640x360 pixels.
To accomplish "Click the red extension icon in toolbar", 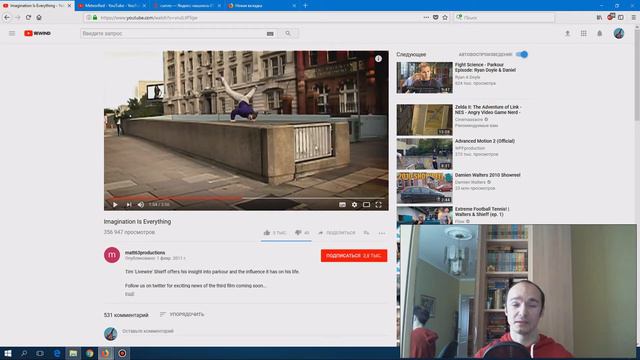I will pyautogui.click(x=611, y=17).
